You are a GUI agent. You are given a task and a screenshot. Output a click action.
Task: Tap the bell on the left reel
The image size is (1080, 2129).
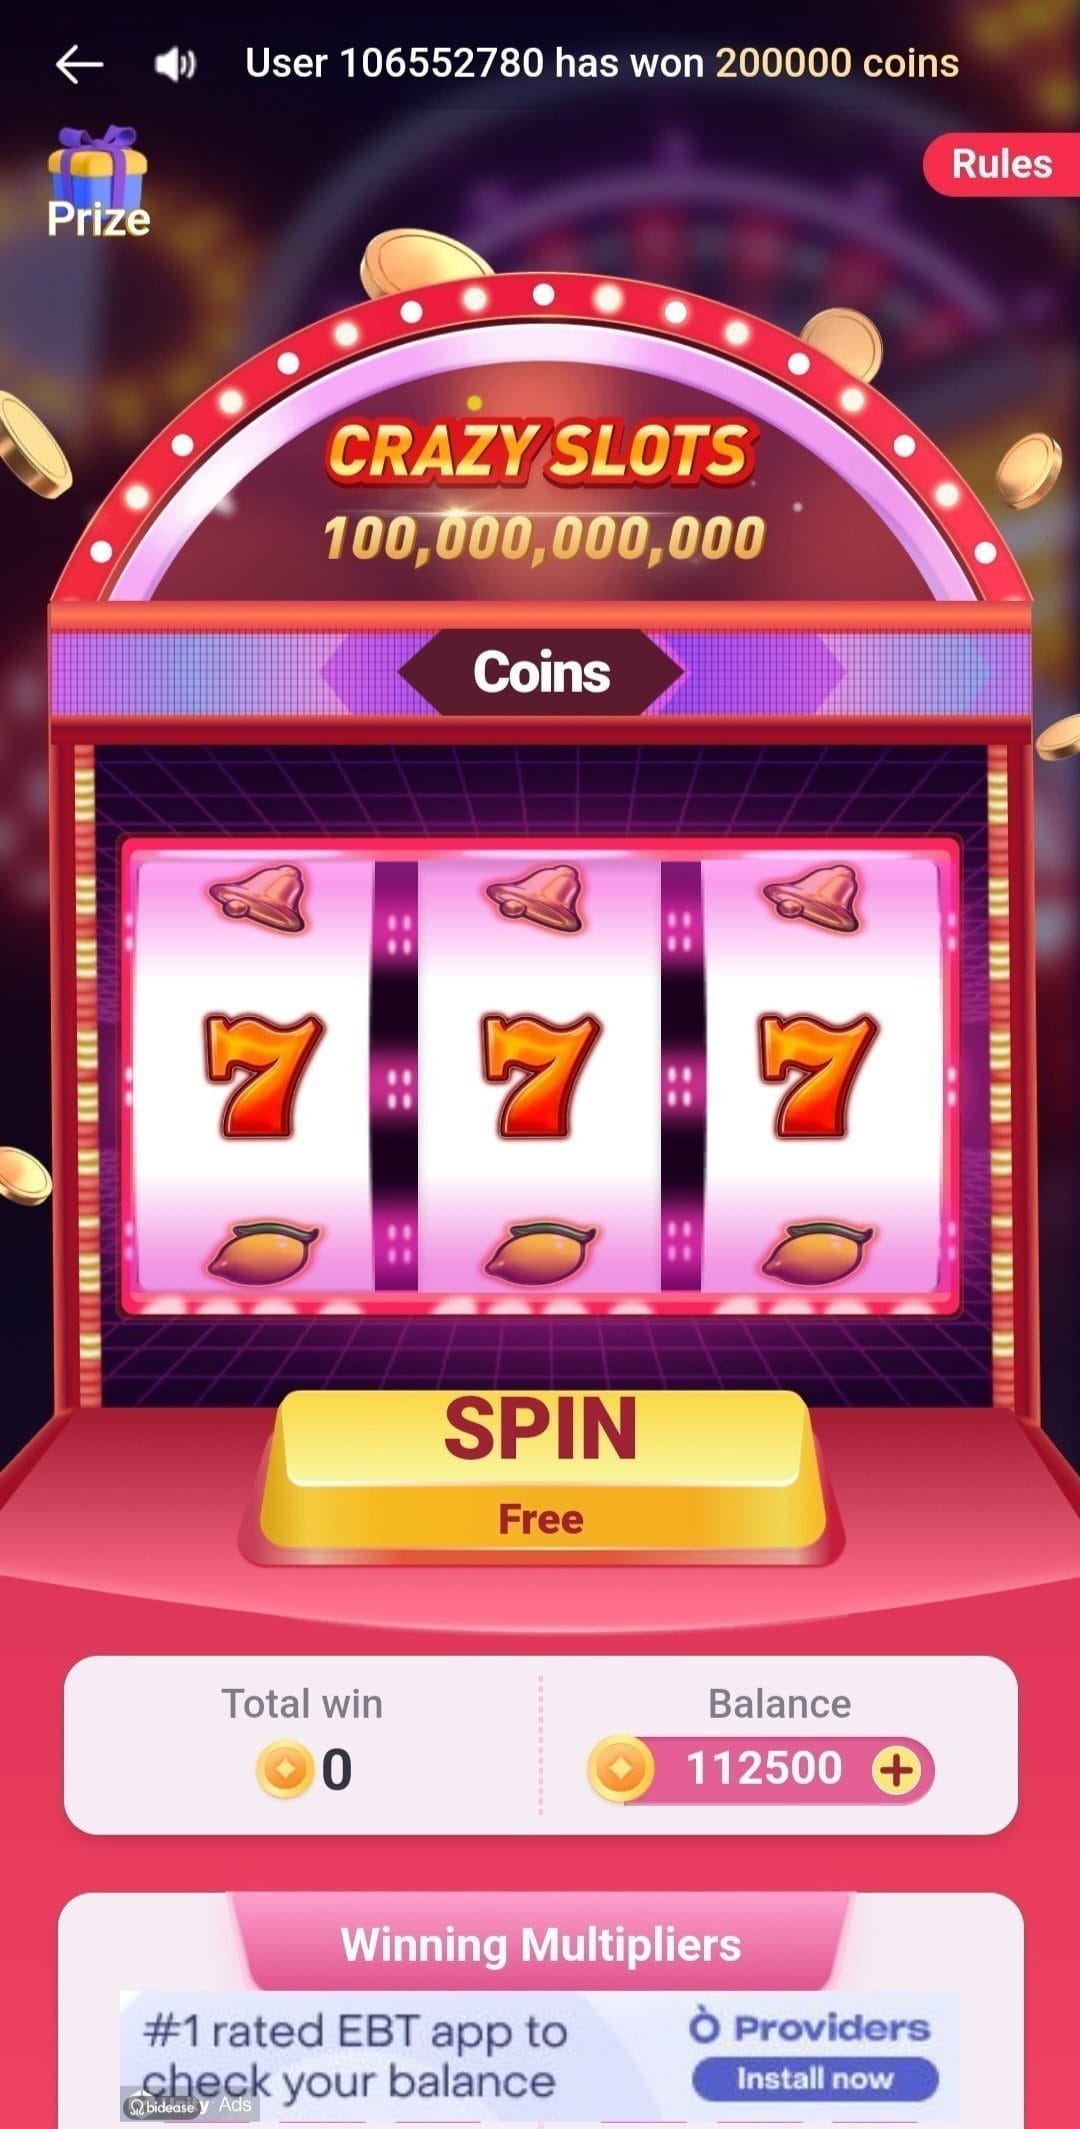click(259, 898)
